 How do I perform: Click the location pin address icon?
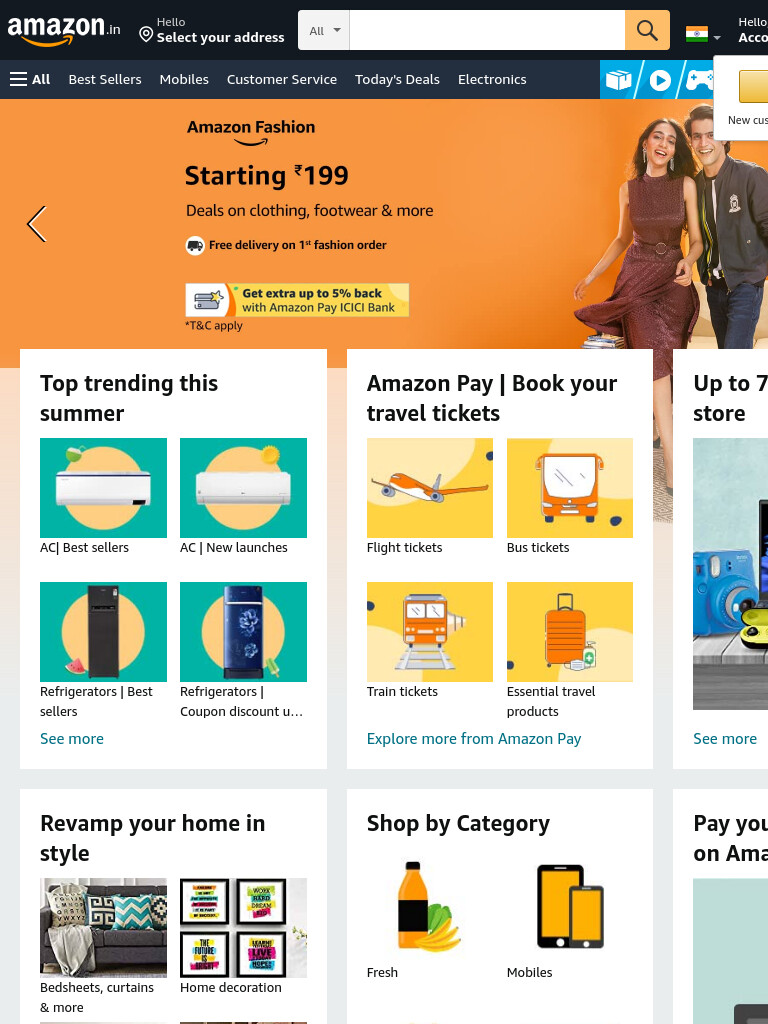146,34
